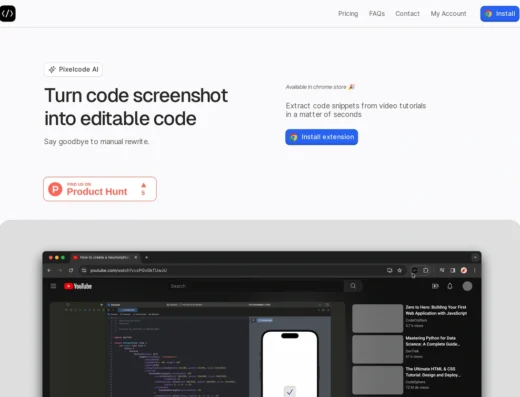Open the Extensions puzzle icon
This screenshot has height=397, width=520.
pyautogui.click(x=426, y=270)
